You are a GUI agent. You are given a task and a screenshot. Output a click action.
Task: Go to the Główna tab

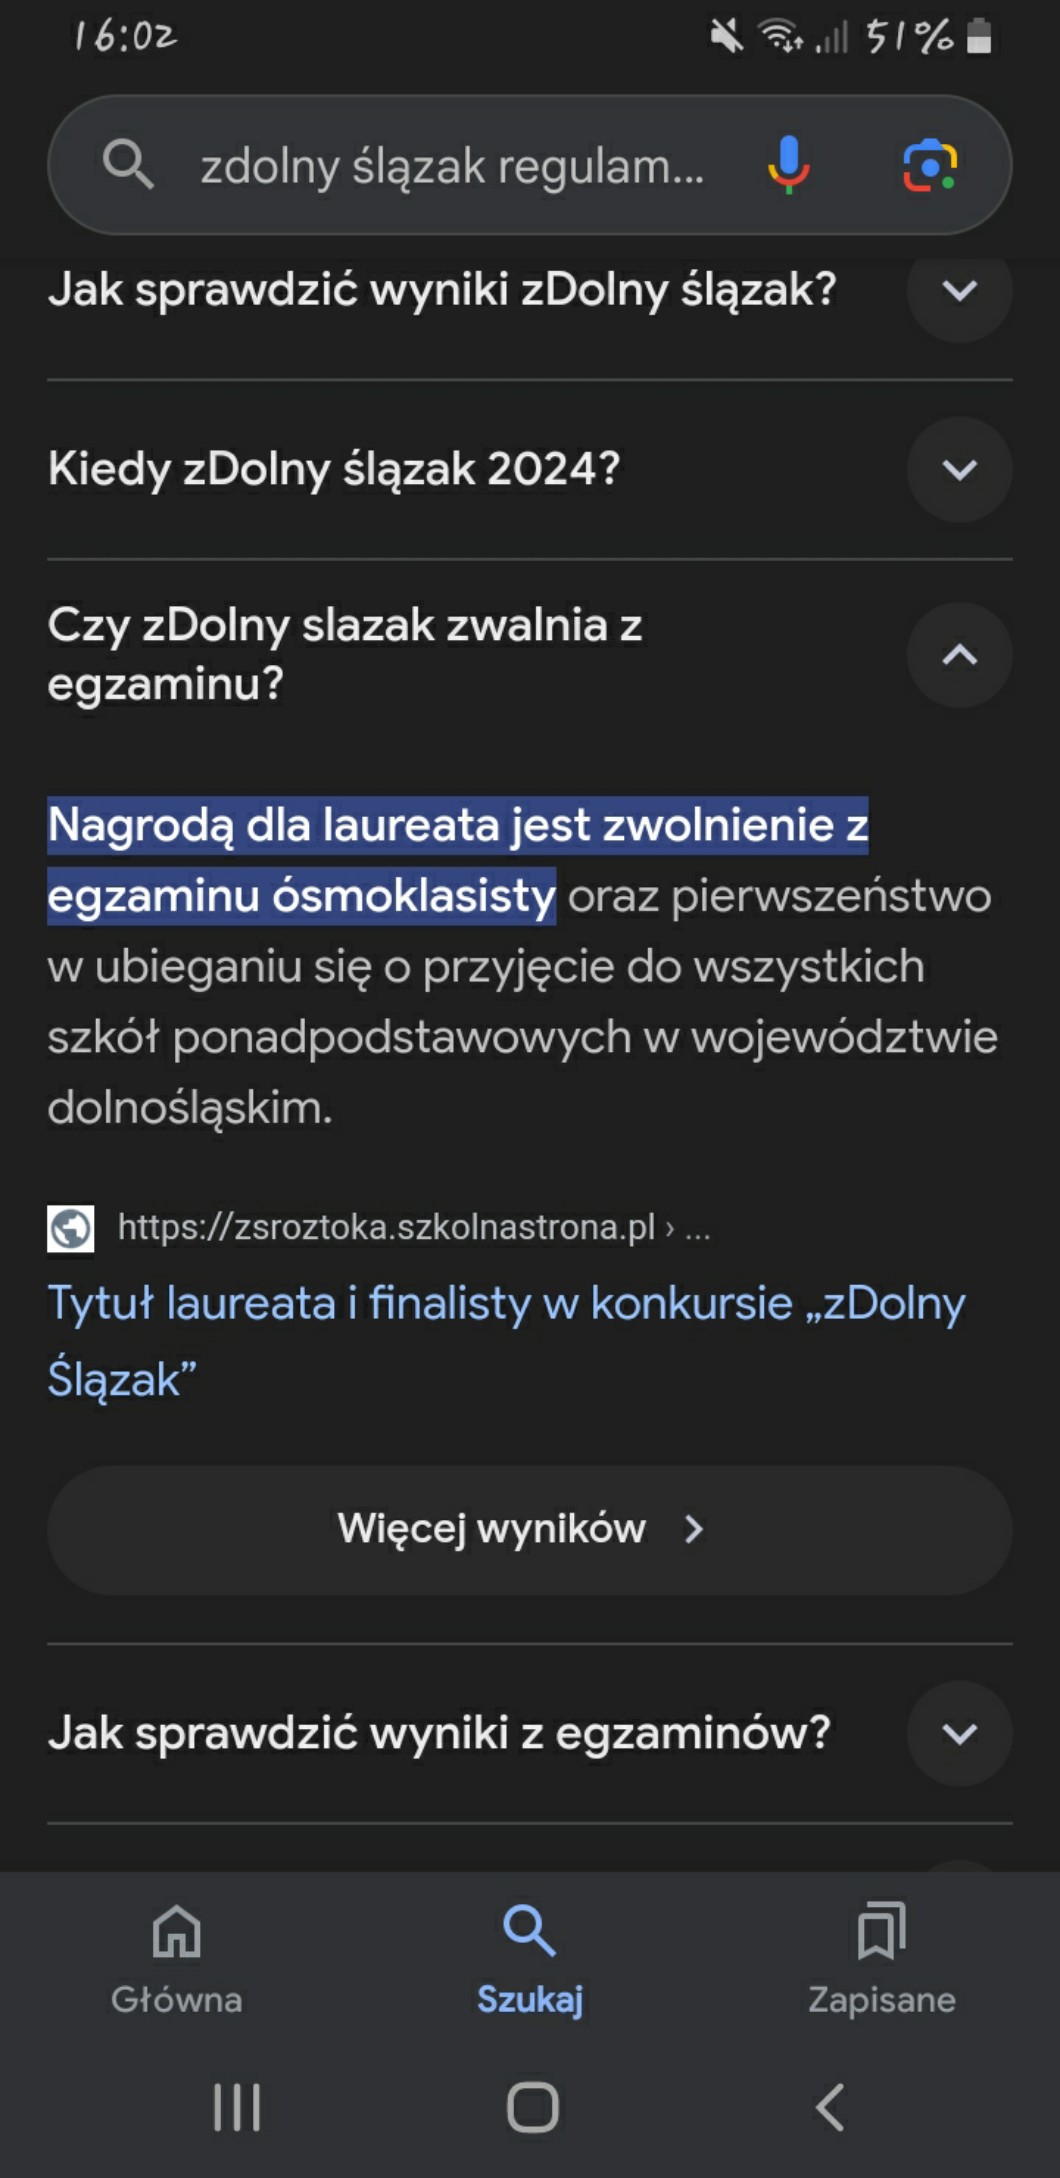point(177,1958)
